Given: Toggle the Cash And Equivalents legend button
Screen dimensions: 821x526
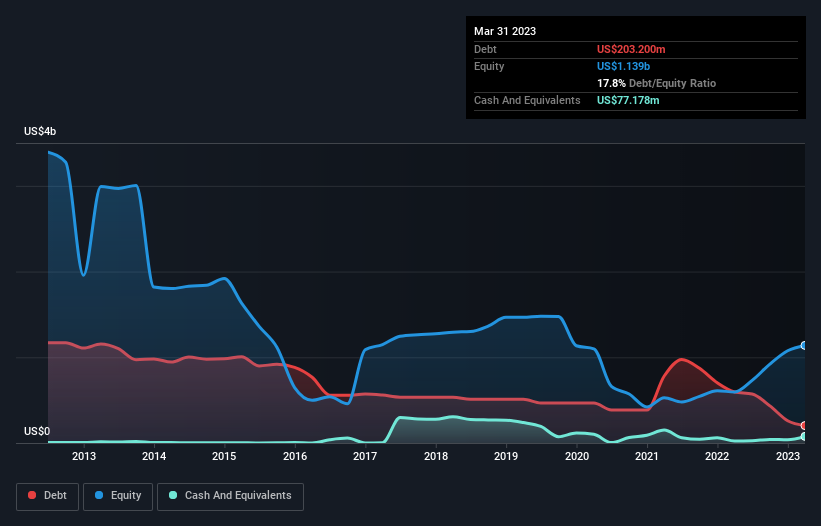Looking at the screenshot, I should coord(230,496).
